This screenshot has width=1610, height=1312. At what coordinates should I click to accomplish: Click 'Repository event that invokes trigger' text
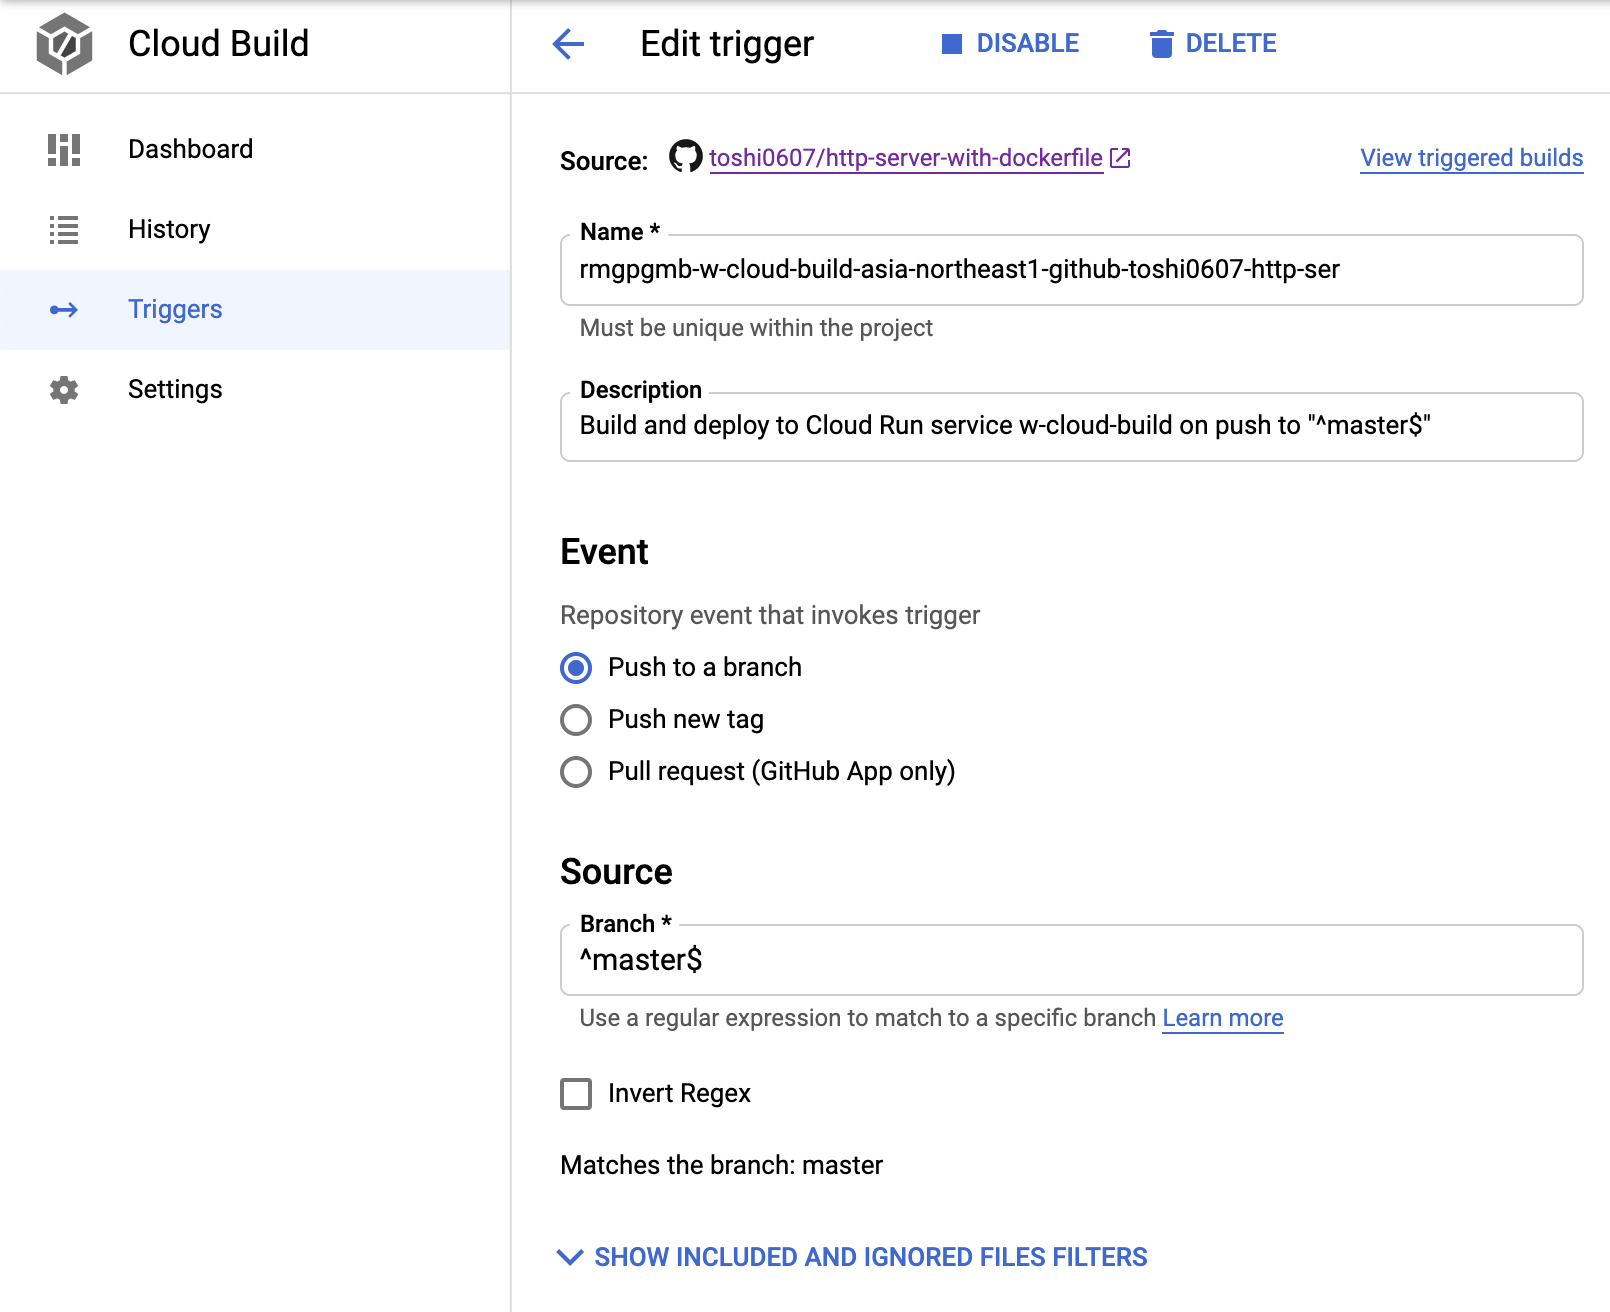(x=770, y=615)
